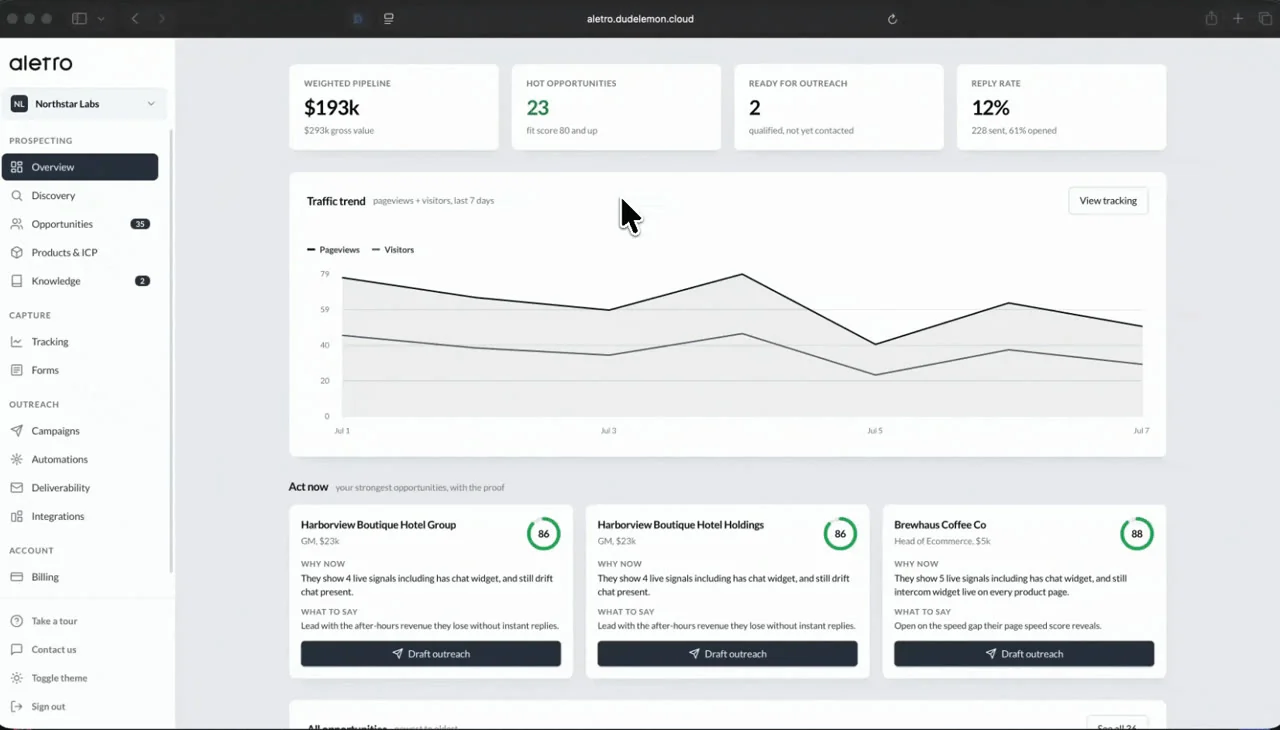Viewport: 1280px width, 730px height.
Task: Click the browser tab overview icon
Action: 1265,19
